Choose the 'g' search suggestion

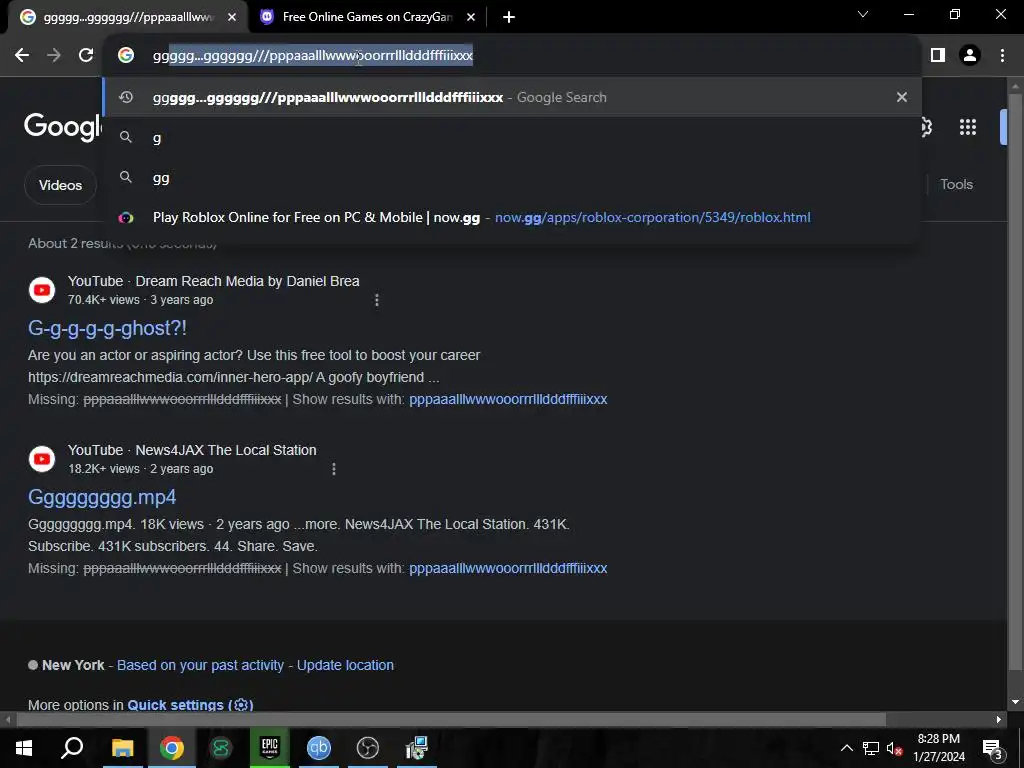pyautogui.click(x=512, y=138)
